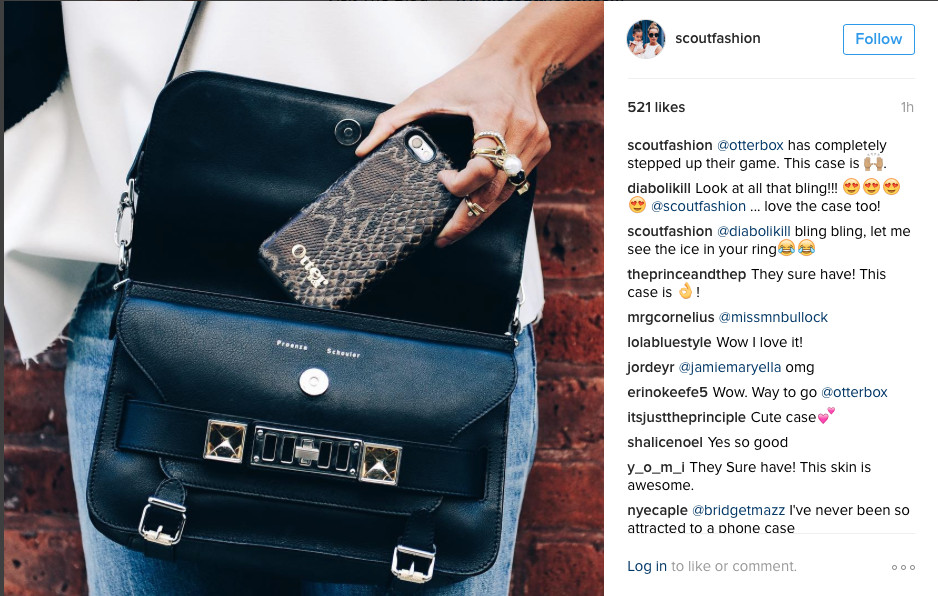This screenshot has width=938, height=596.
Task: Click the post photo of the bag
Action: click(303, 298)
